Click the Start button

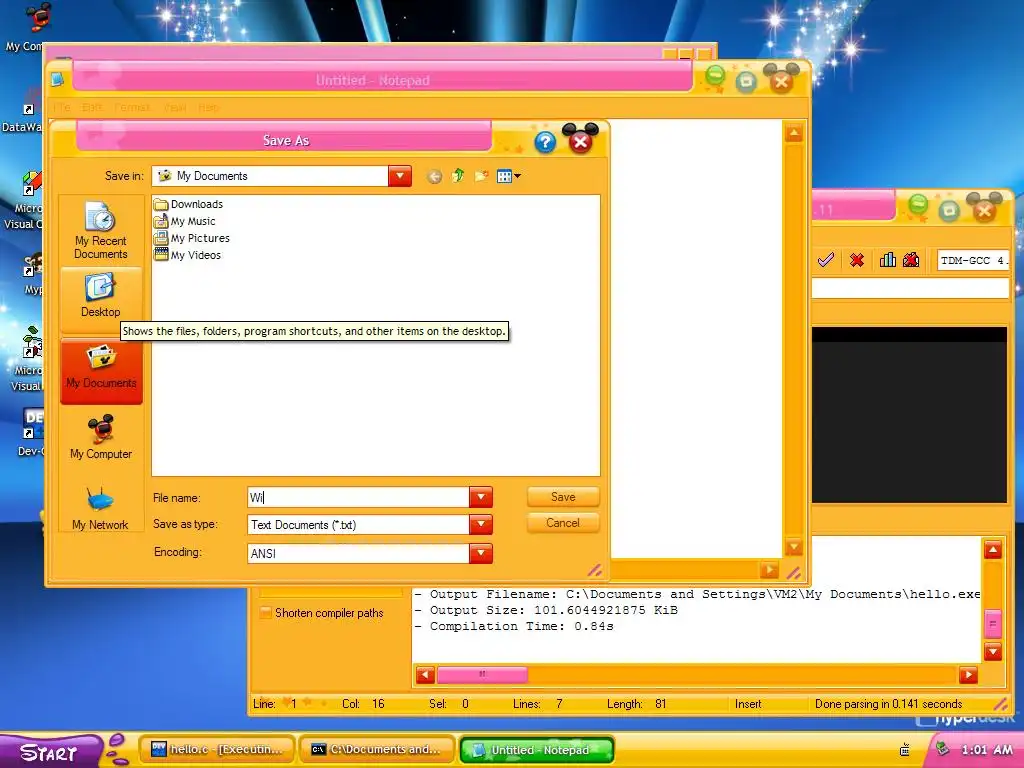point(49,752)
